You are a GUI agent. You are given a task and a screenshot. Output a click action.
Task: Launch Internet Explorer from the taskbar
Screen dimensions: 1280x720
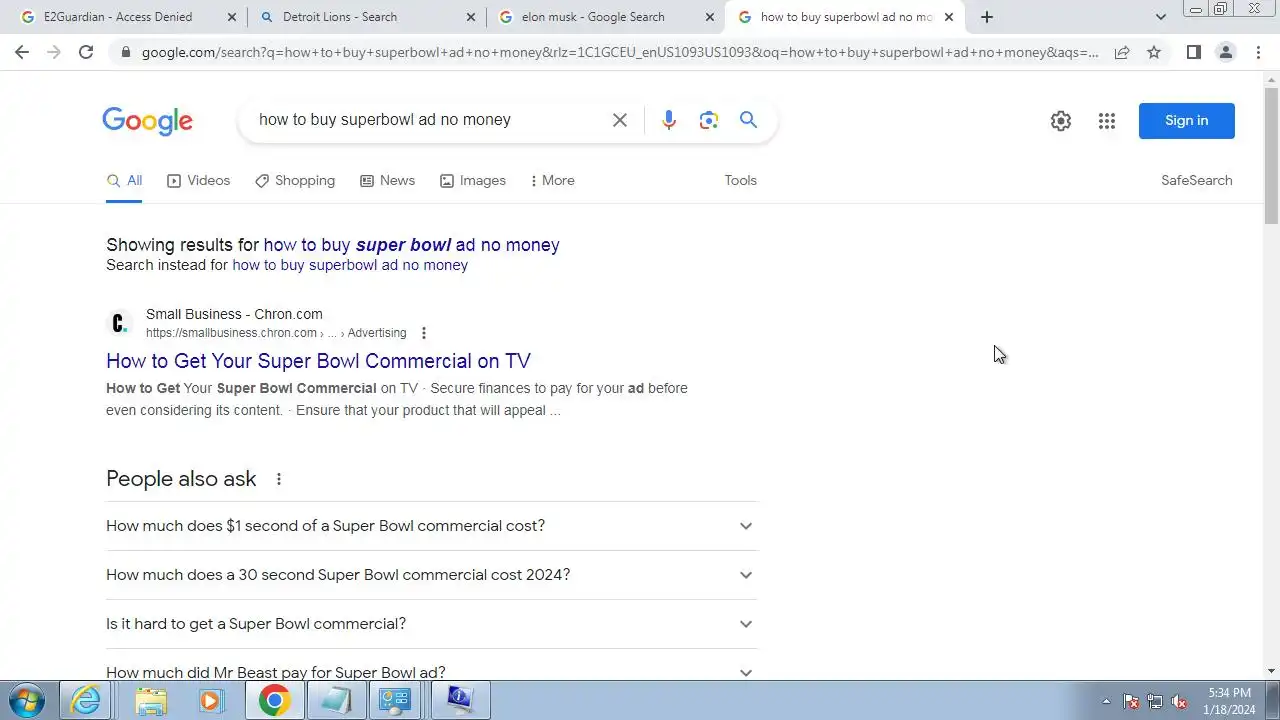[x=87, y=700]
